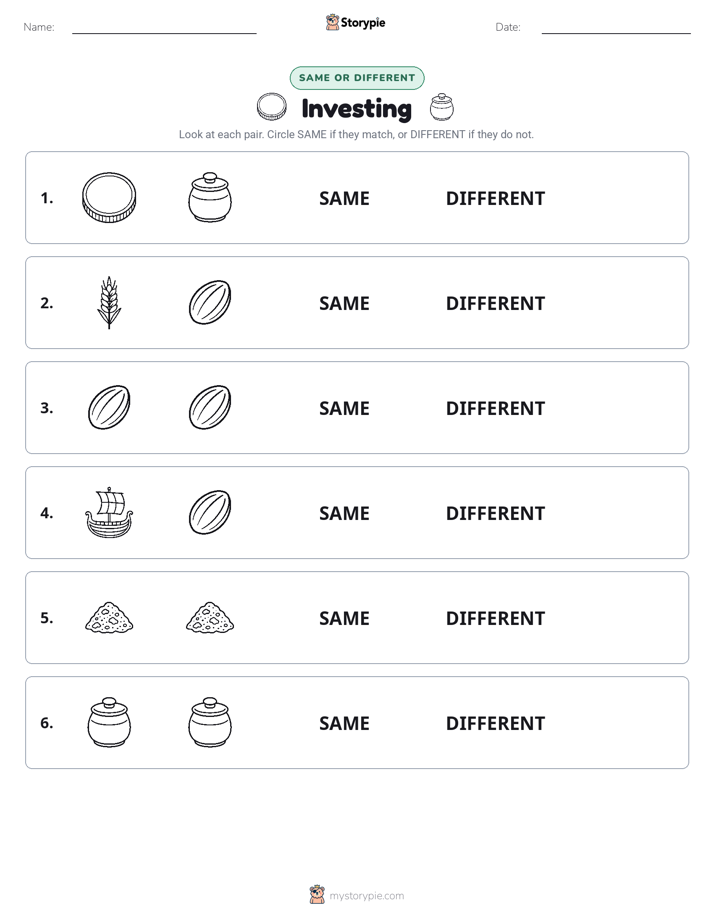The height and width of the screenshot is (924, 714).
Task: Click the viking ship icon in row 4
Action: 109,513
